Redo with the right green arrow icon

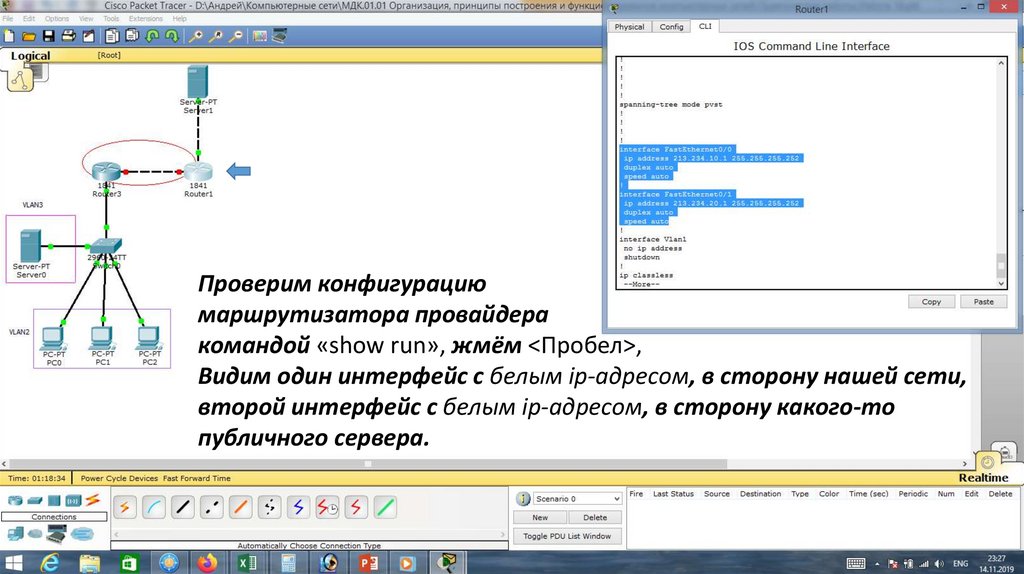click(172, 36)
